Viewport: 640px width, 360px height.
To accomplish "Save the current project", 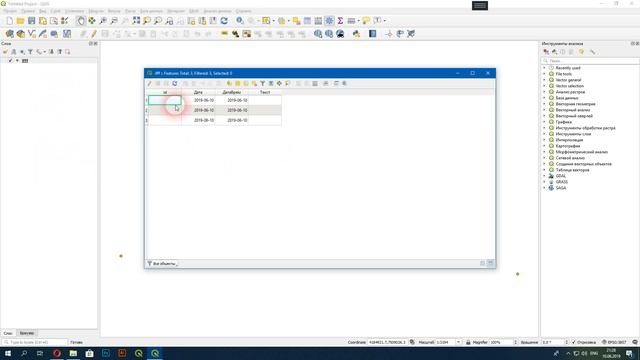I will [x=31, y=21].
